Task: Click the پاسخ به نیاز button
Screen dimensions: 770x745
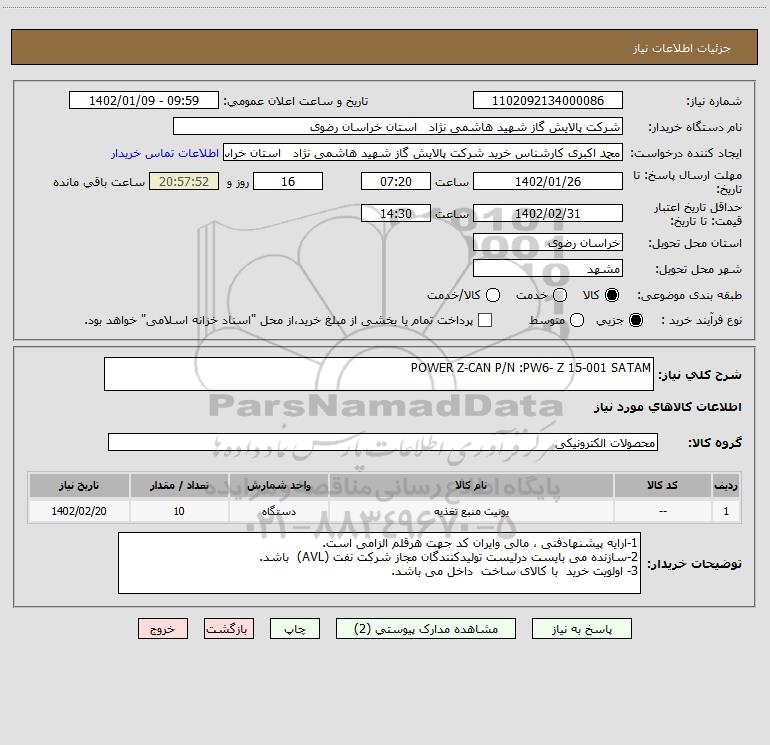Action: pos(581,629)
